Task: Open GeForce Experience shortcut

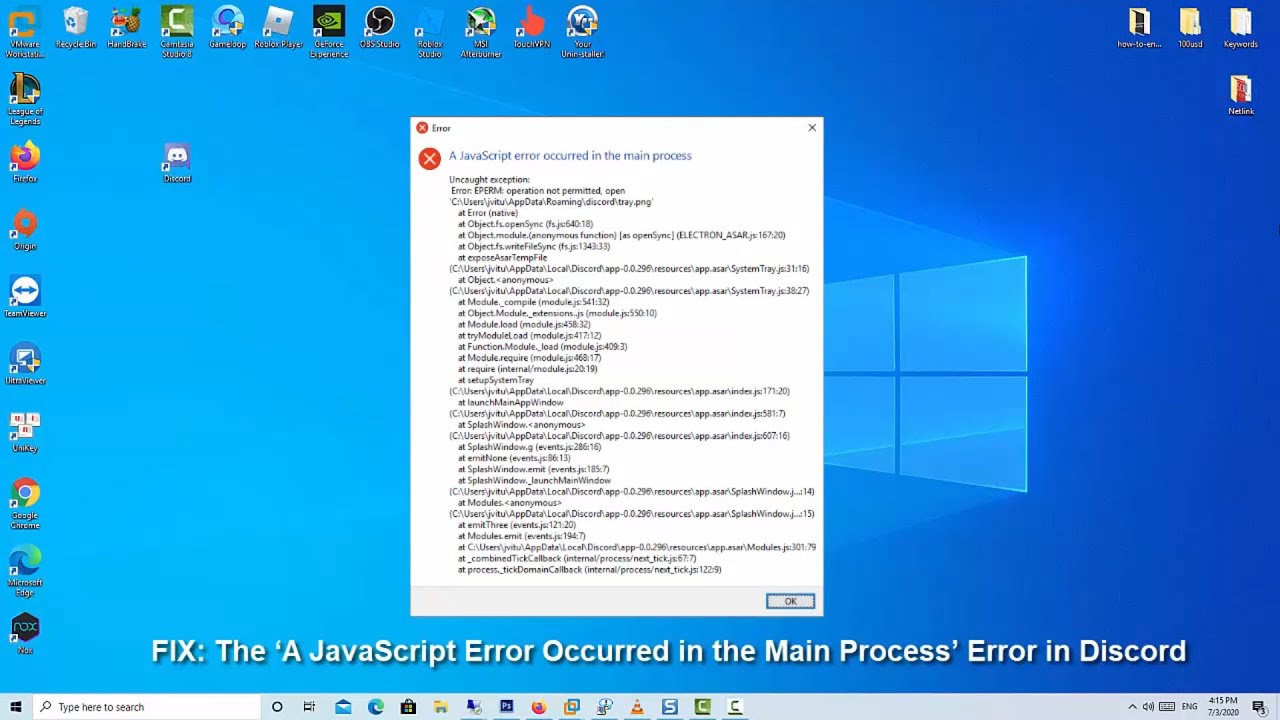Action: pyautogui.click(x=329, y=32)
